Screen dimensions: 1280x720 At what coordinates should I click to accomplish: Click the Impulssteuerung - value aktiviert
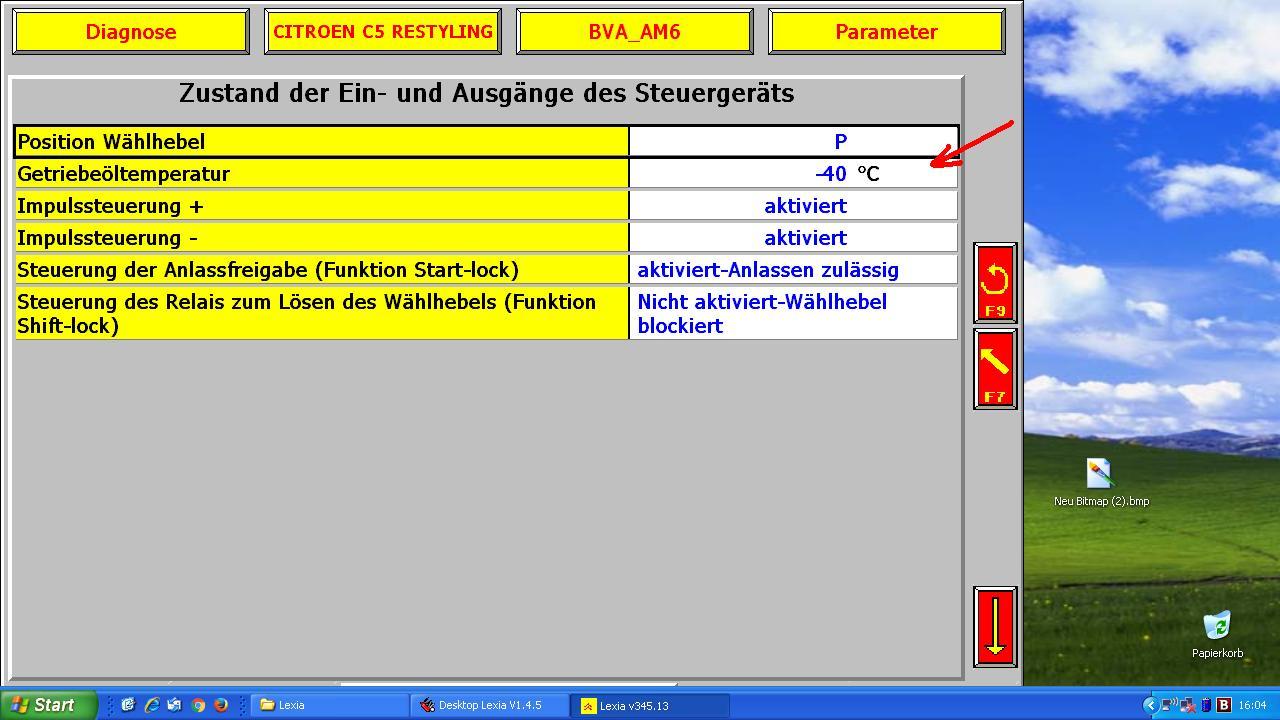point(794,238)
